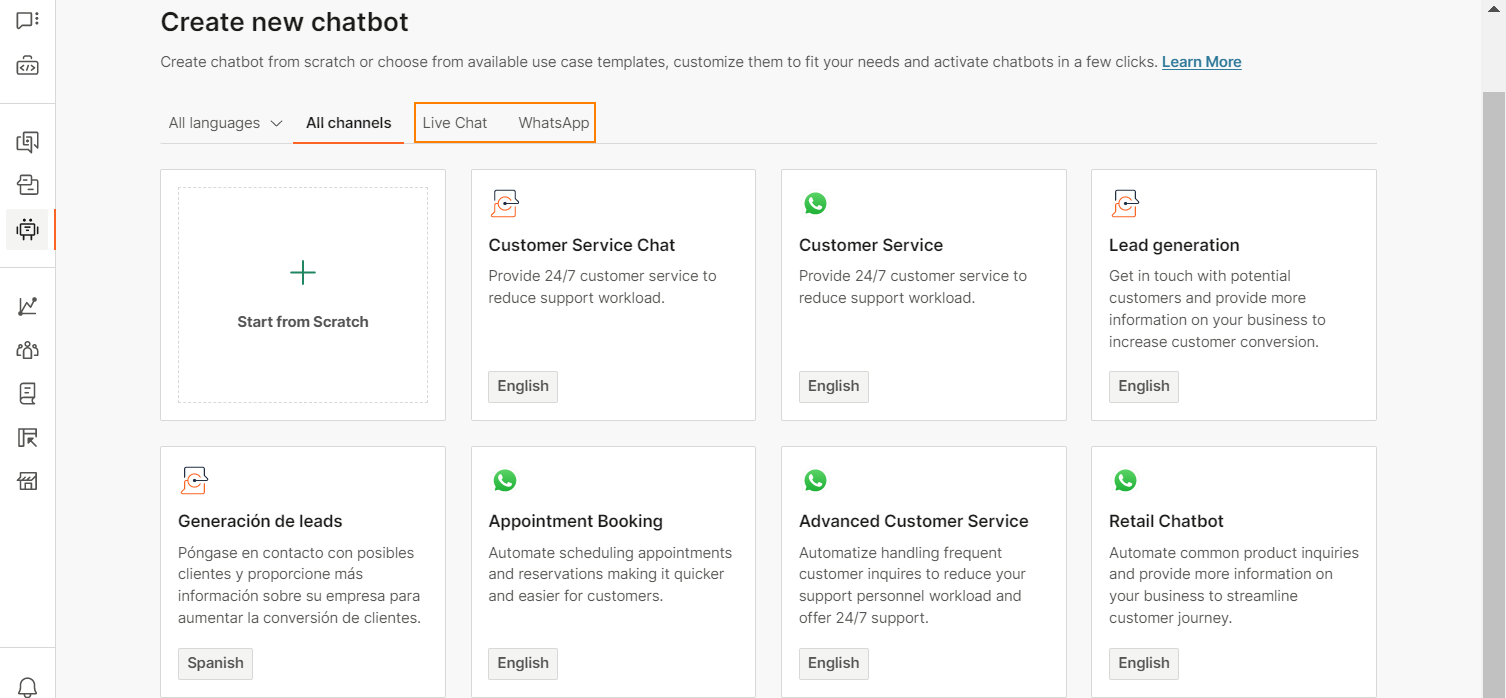Select the chatbot robot icon in sidebar
The width and height of the screenshot is (1506, 698).
pyautogui.click(x=27, y=229)
